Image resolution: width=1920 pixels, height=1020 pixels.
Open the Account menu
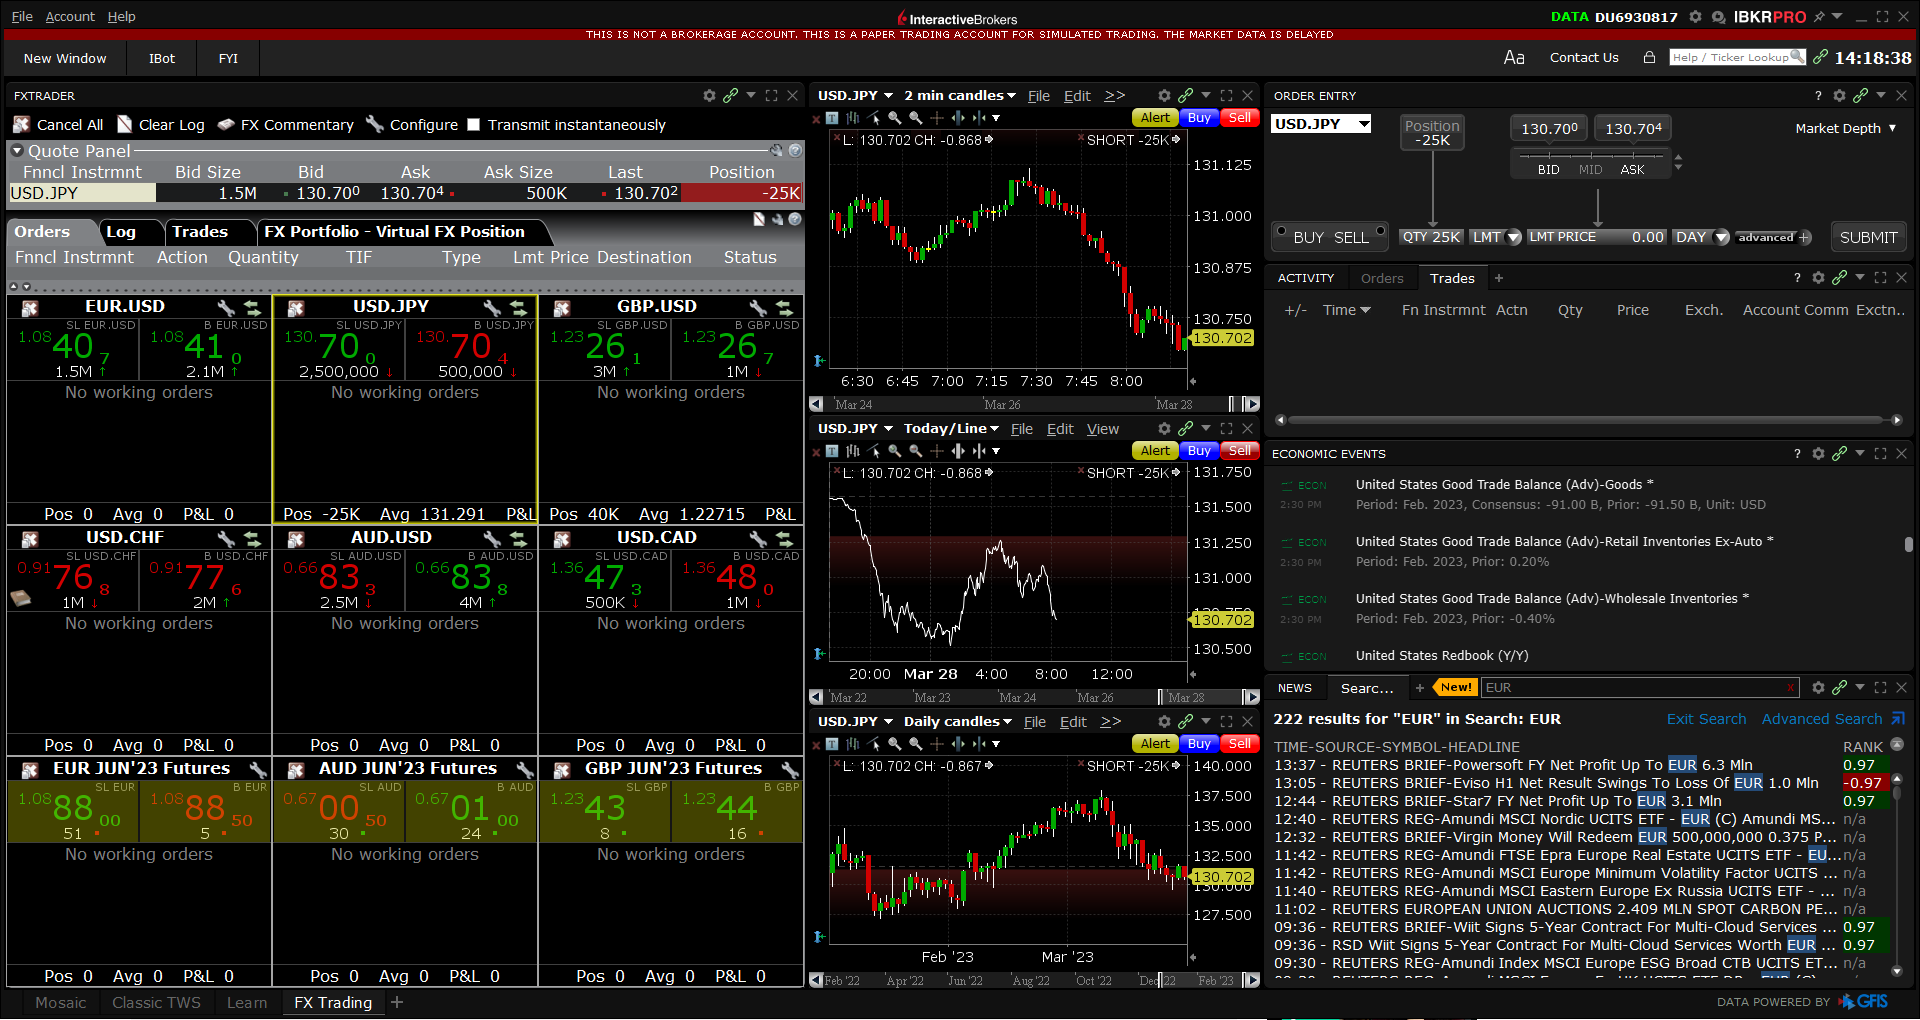(70, 17)
